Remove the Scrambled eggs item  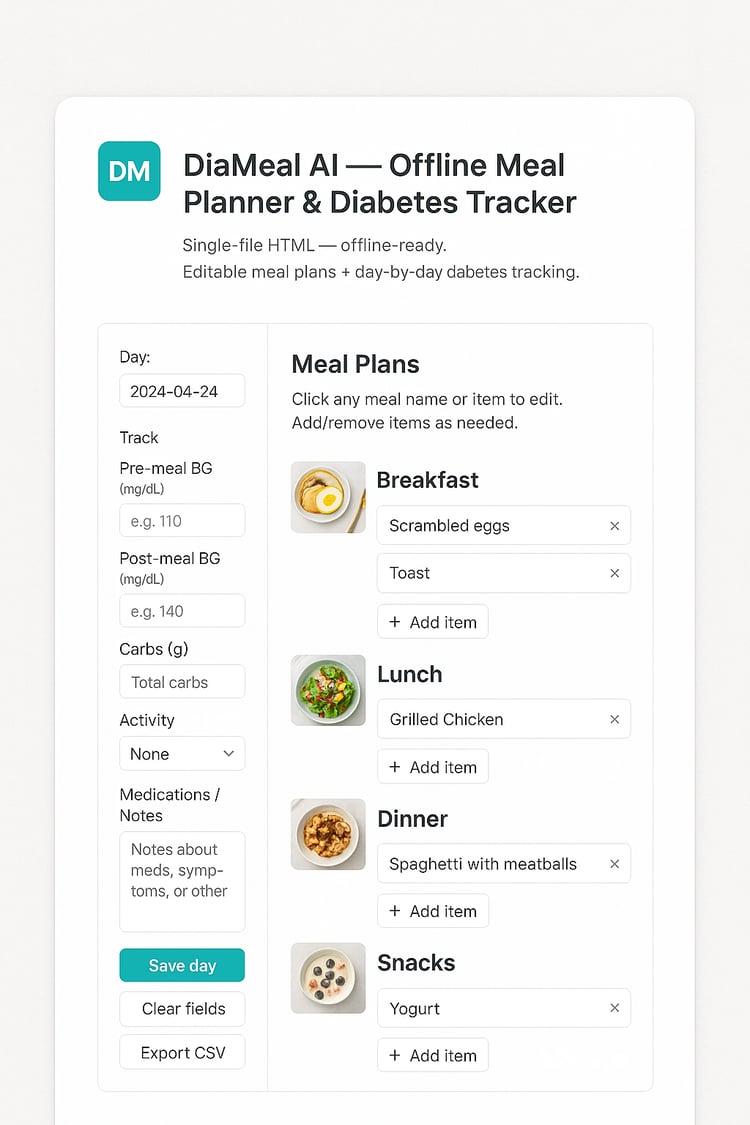pyautogui.click(x=614, y=526)
